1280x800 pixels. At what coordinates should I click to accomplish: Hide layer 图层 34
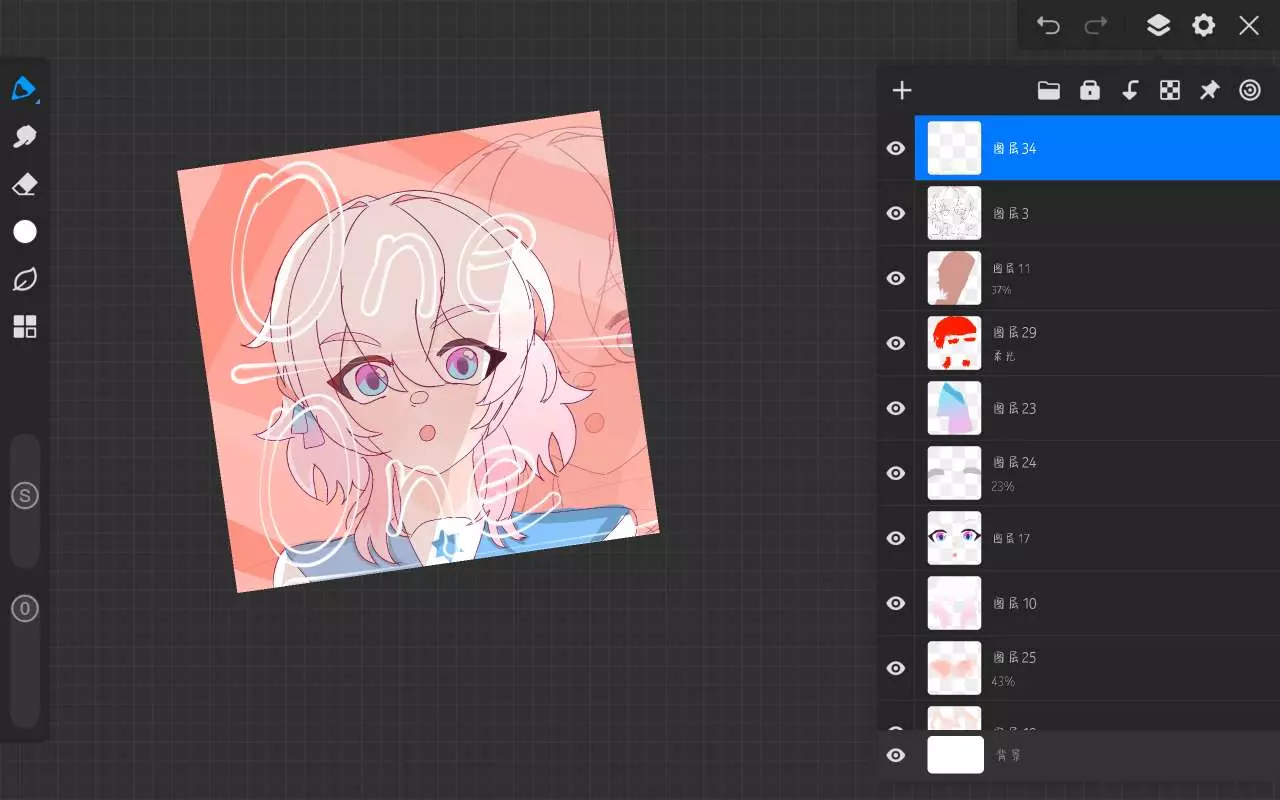pos(896,148)
